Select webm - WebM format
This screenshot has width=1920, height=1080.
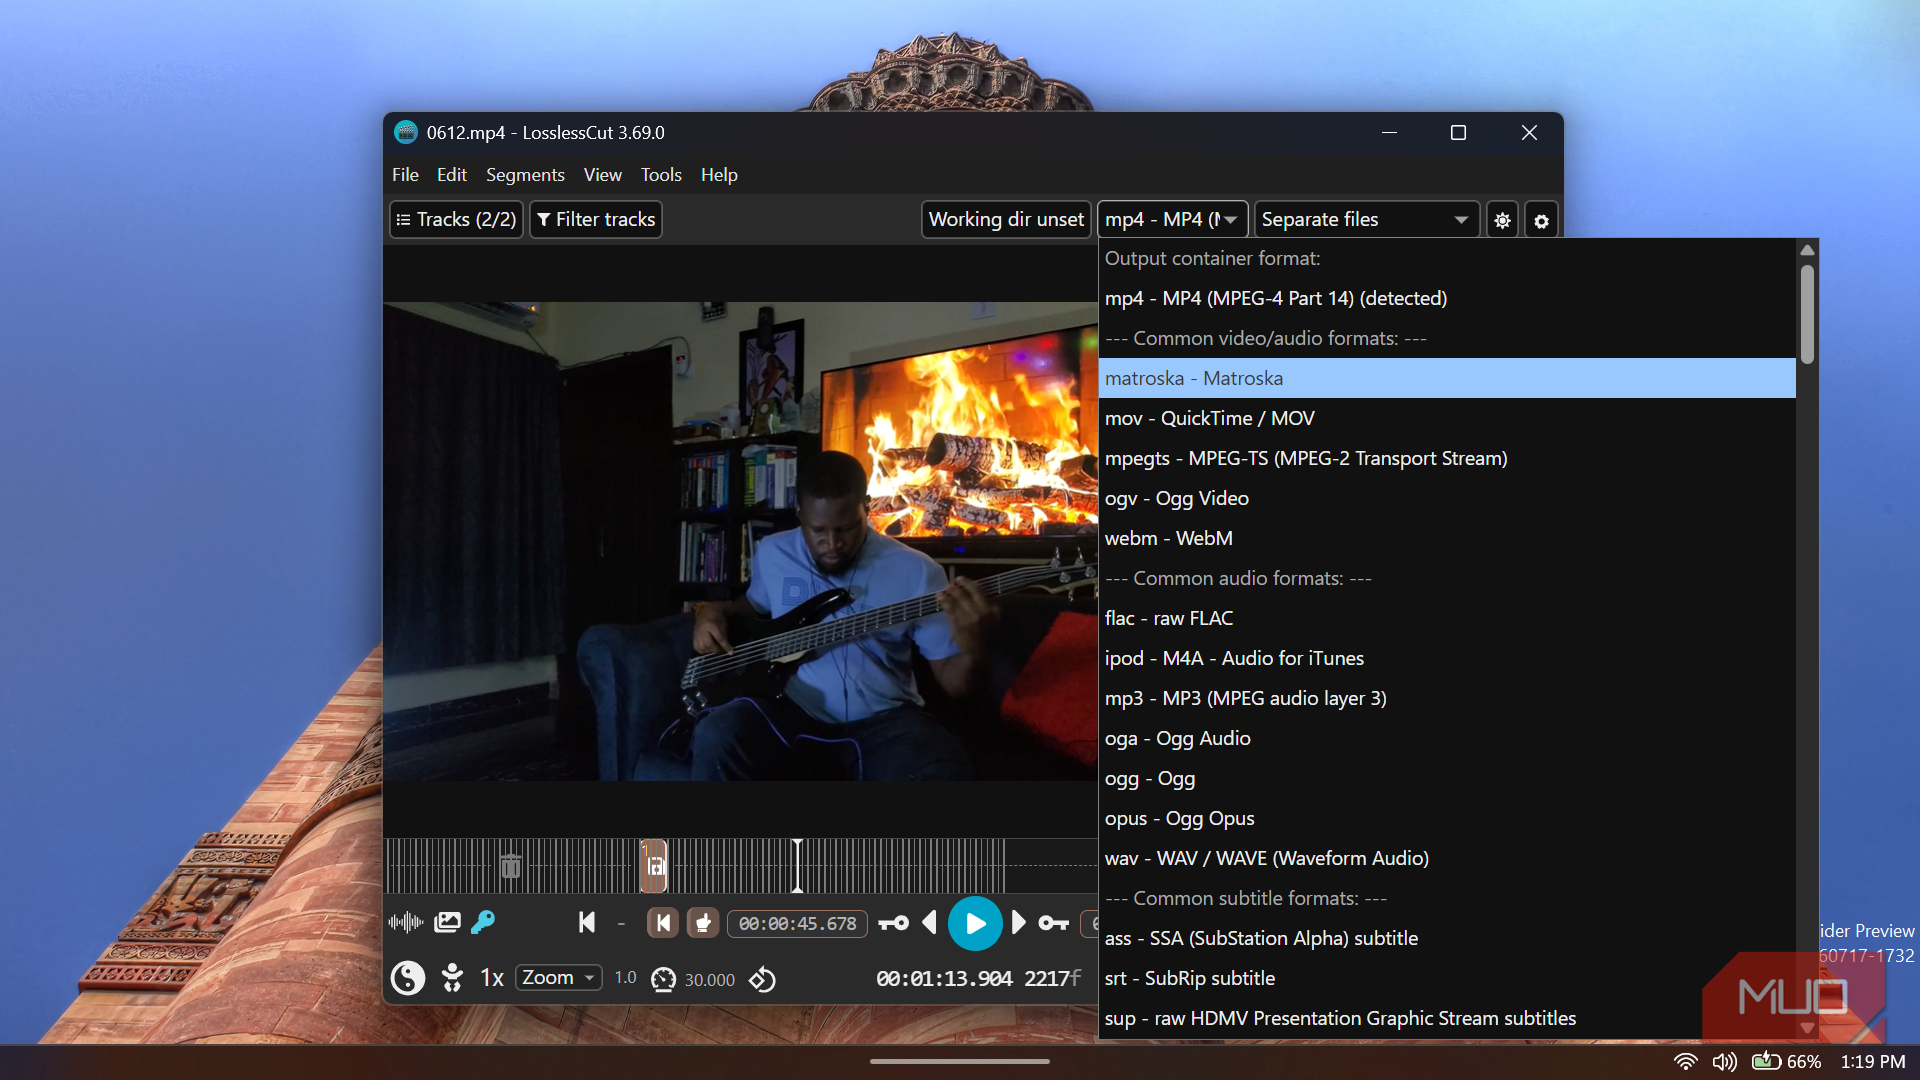click(1447, 538)
